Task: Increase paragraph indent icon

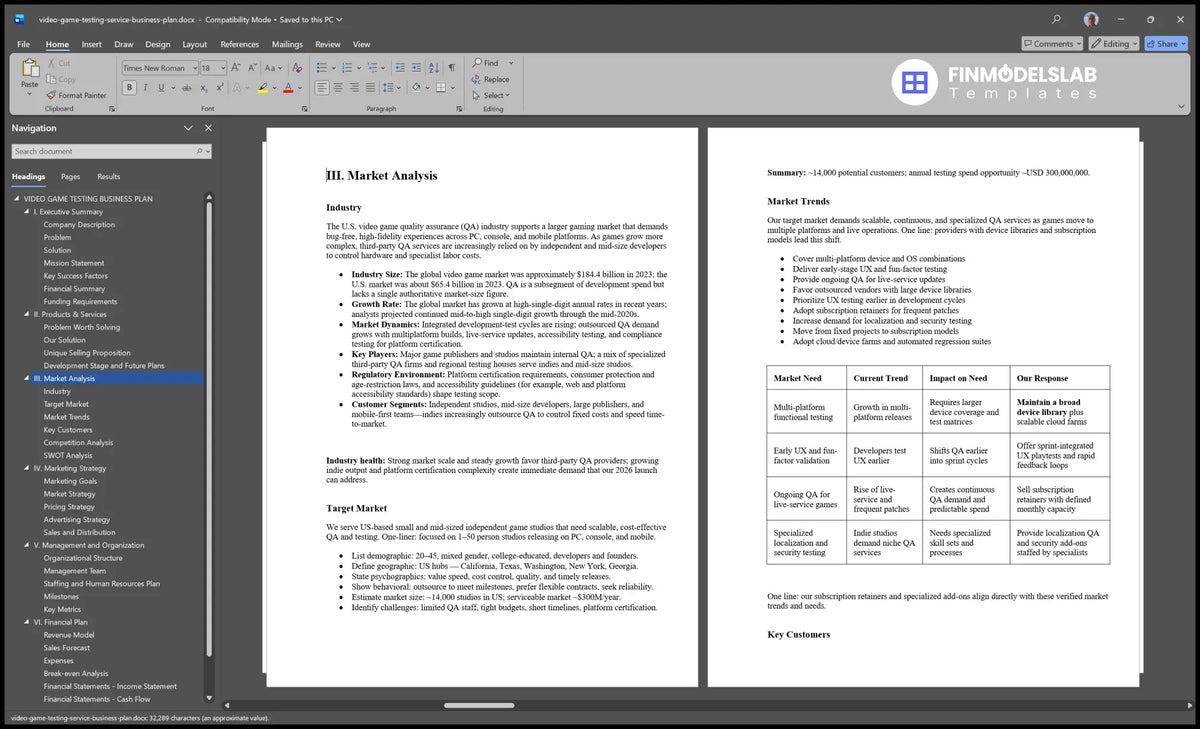Action: tap(417, 68)
